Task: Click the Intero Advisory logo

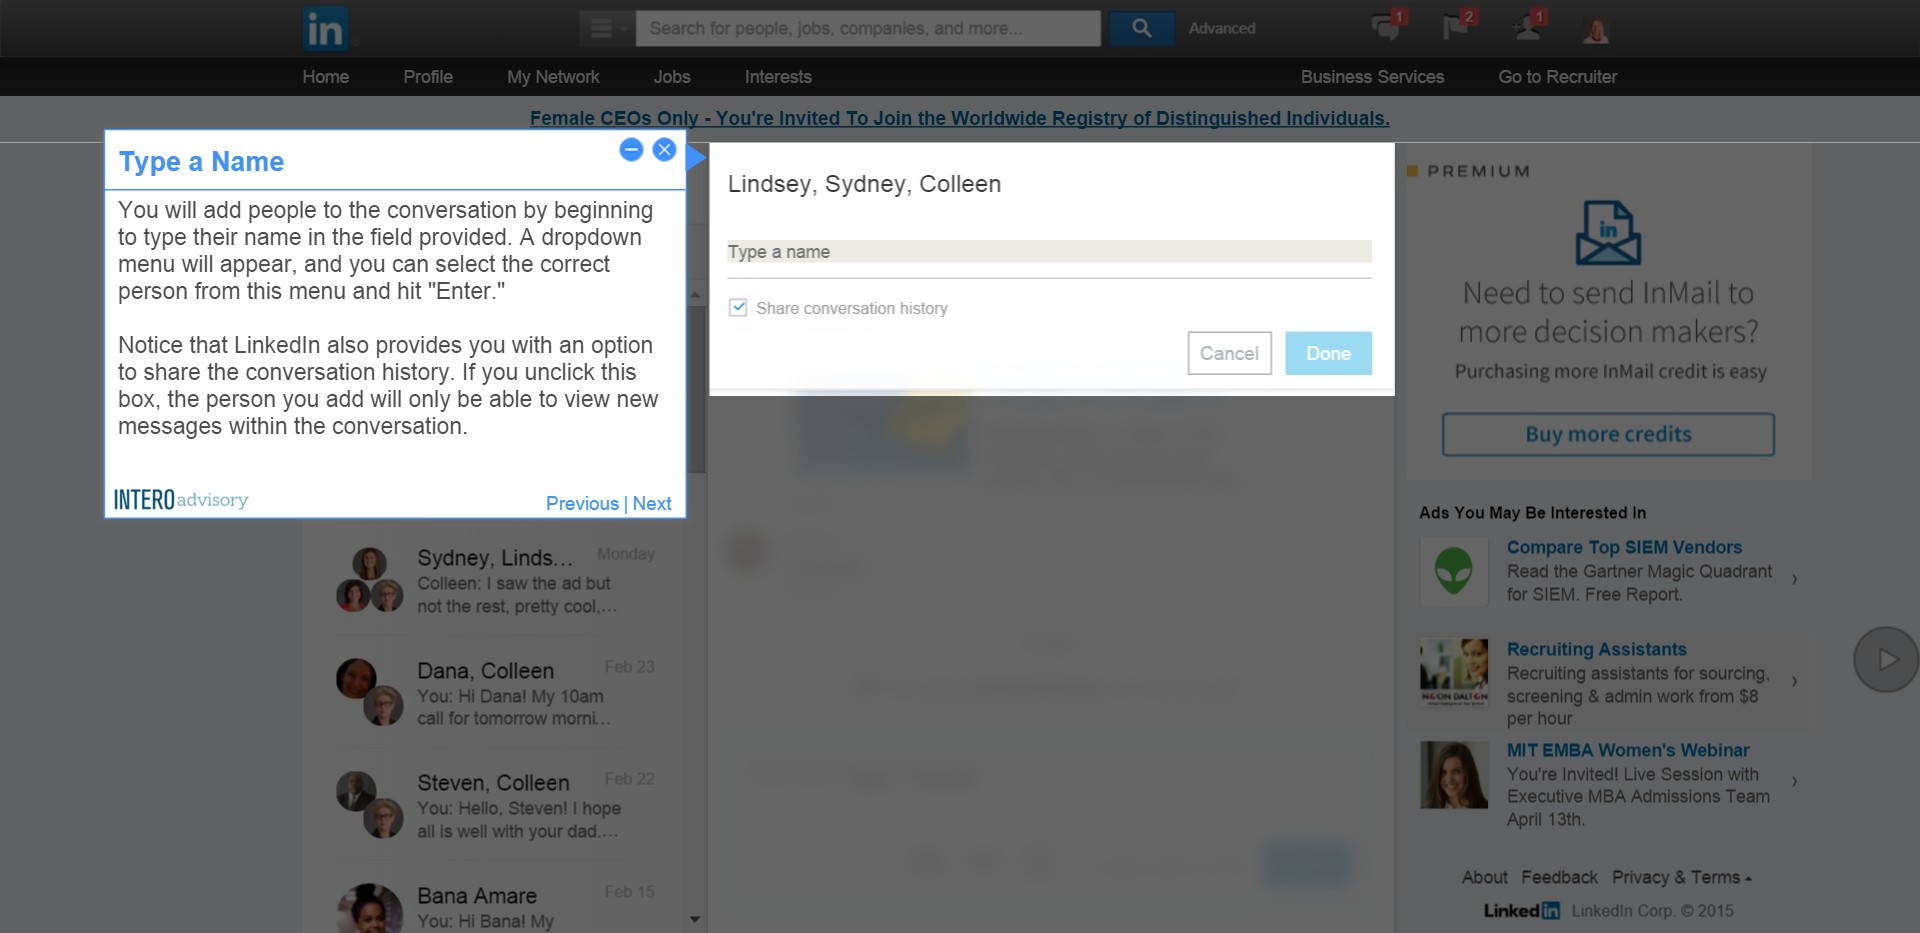Action: 181,499
